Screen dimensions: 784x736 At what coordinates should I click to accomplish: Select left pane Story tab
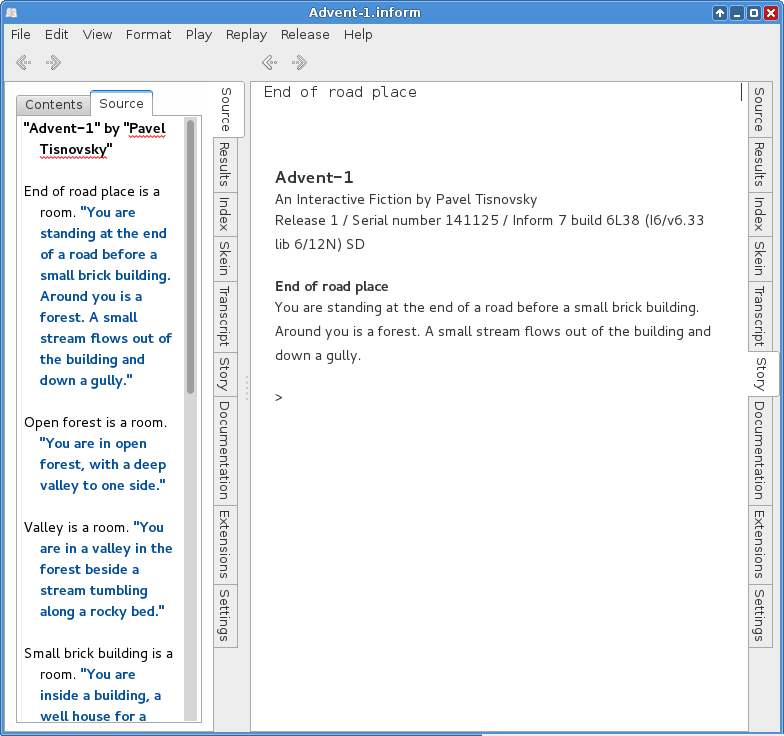tap(224, 374)
